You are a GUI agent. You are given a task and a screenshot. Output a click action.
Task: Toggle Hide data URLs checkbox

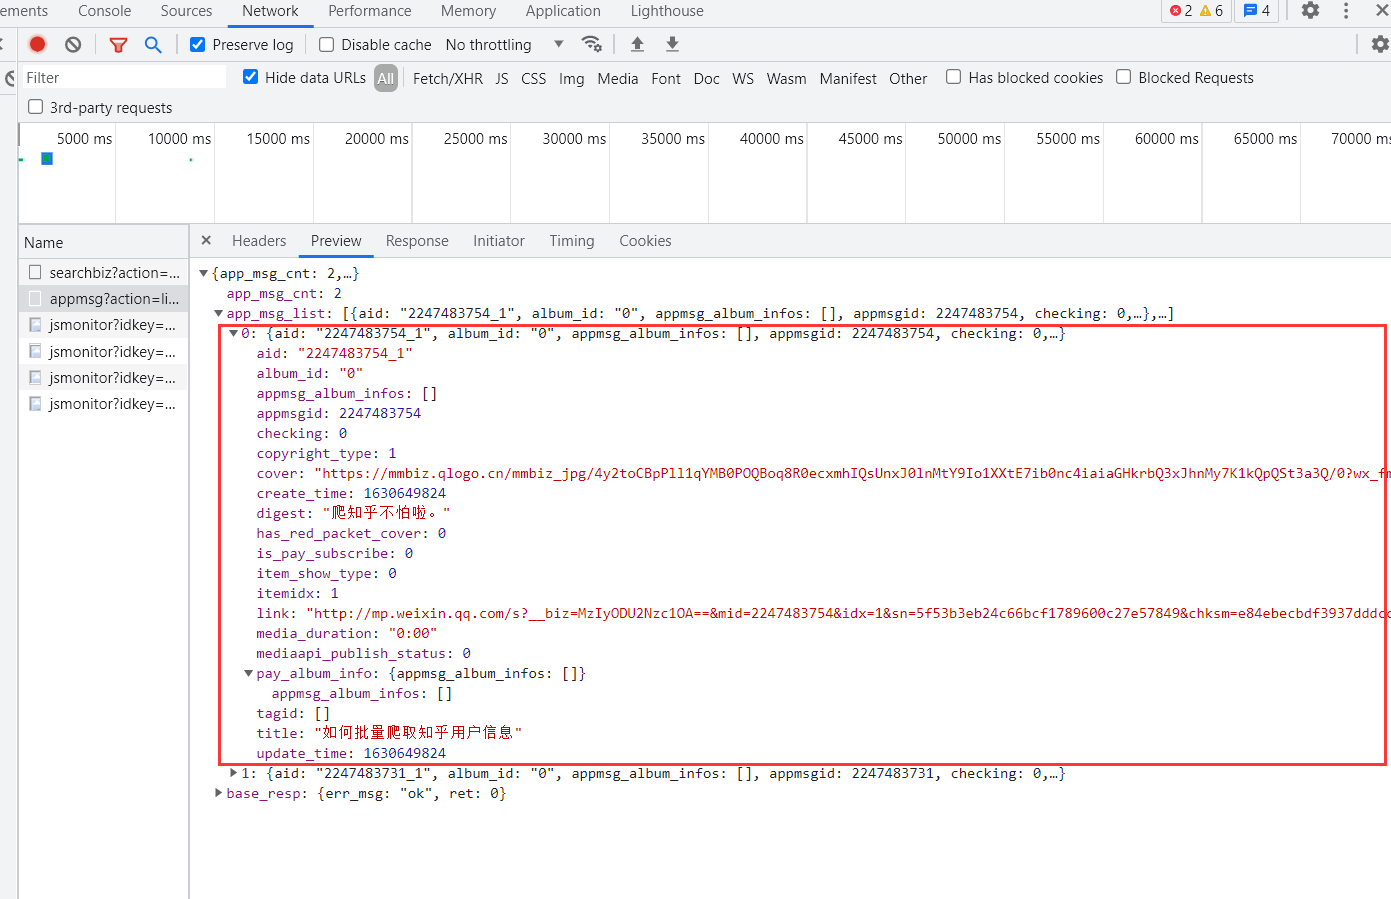(251, 77)
